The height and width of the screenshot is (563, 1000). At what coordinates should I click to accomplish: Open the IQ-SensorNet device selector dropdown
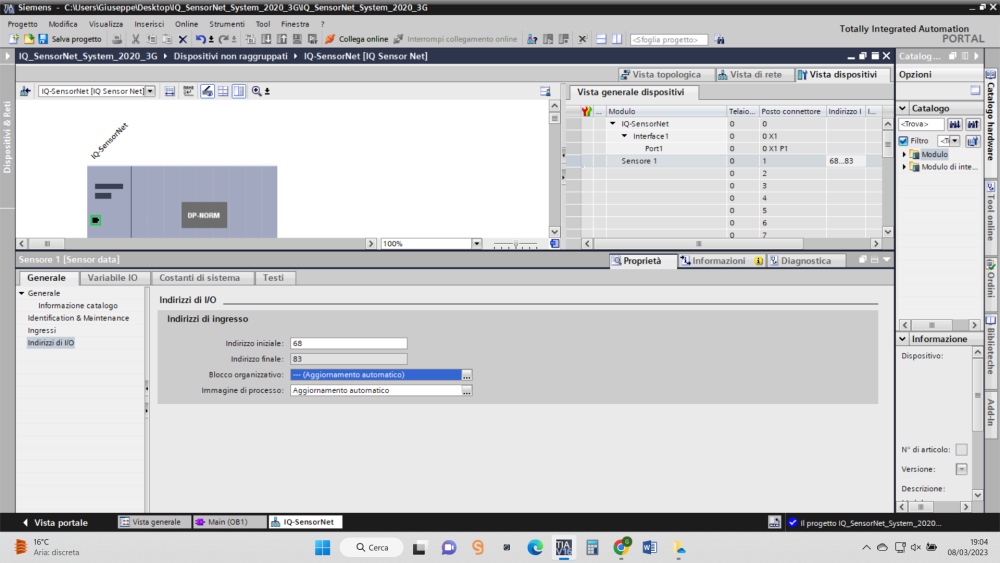pos(150,91)
